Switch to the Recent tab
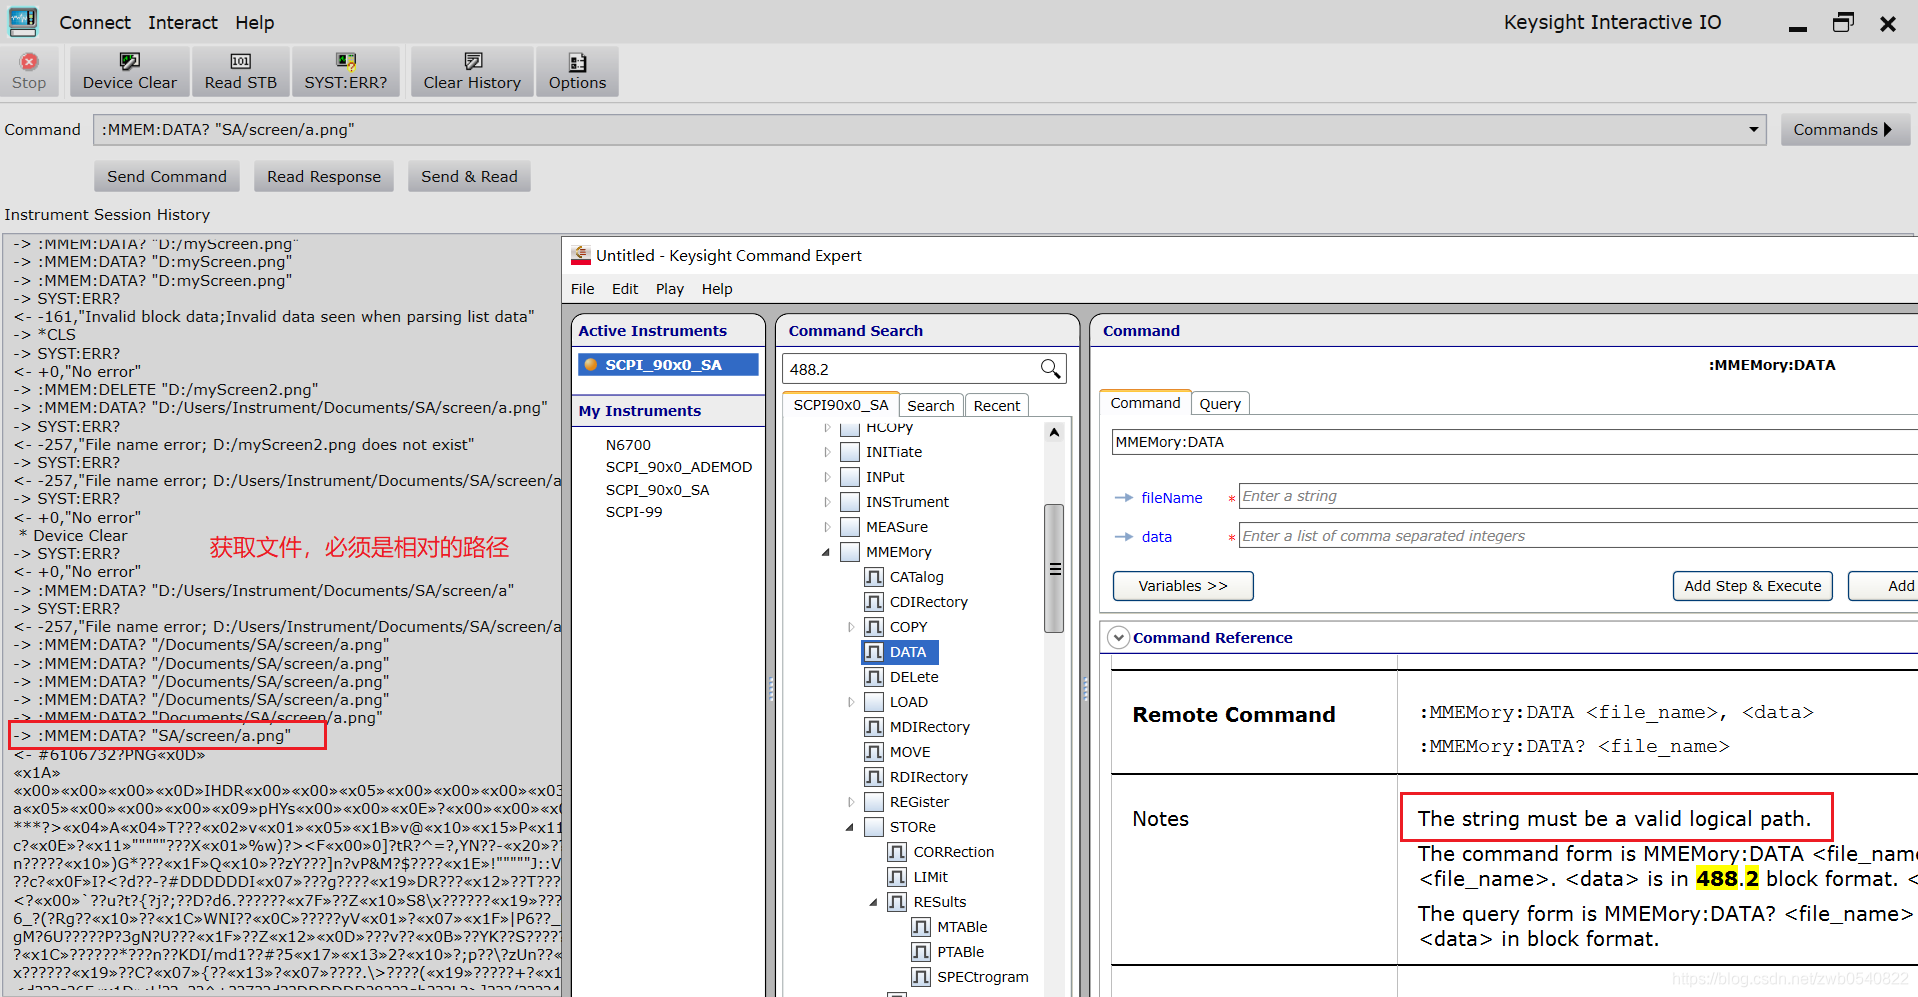Image resolution: width=1918 pixels, height=997 pixels. tap(997, 405)
